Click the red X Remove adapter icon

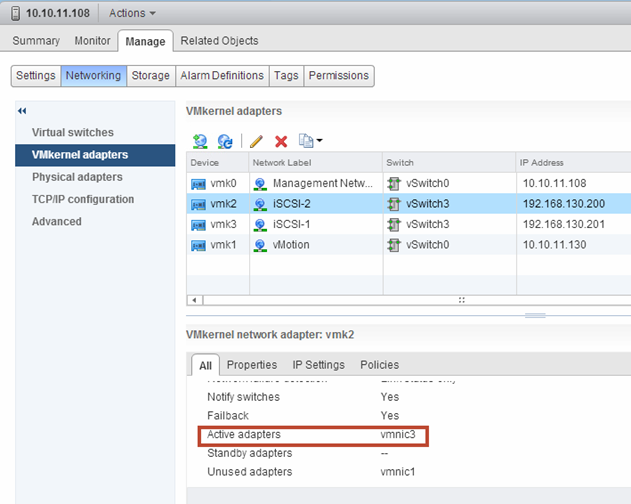pos(281,142)
